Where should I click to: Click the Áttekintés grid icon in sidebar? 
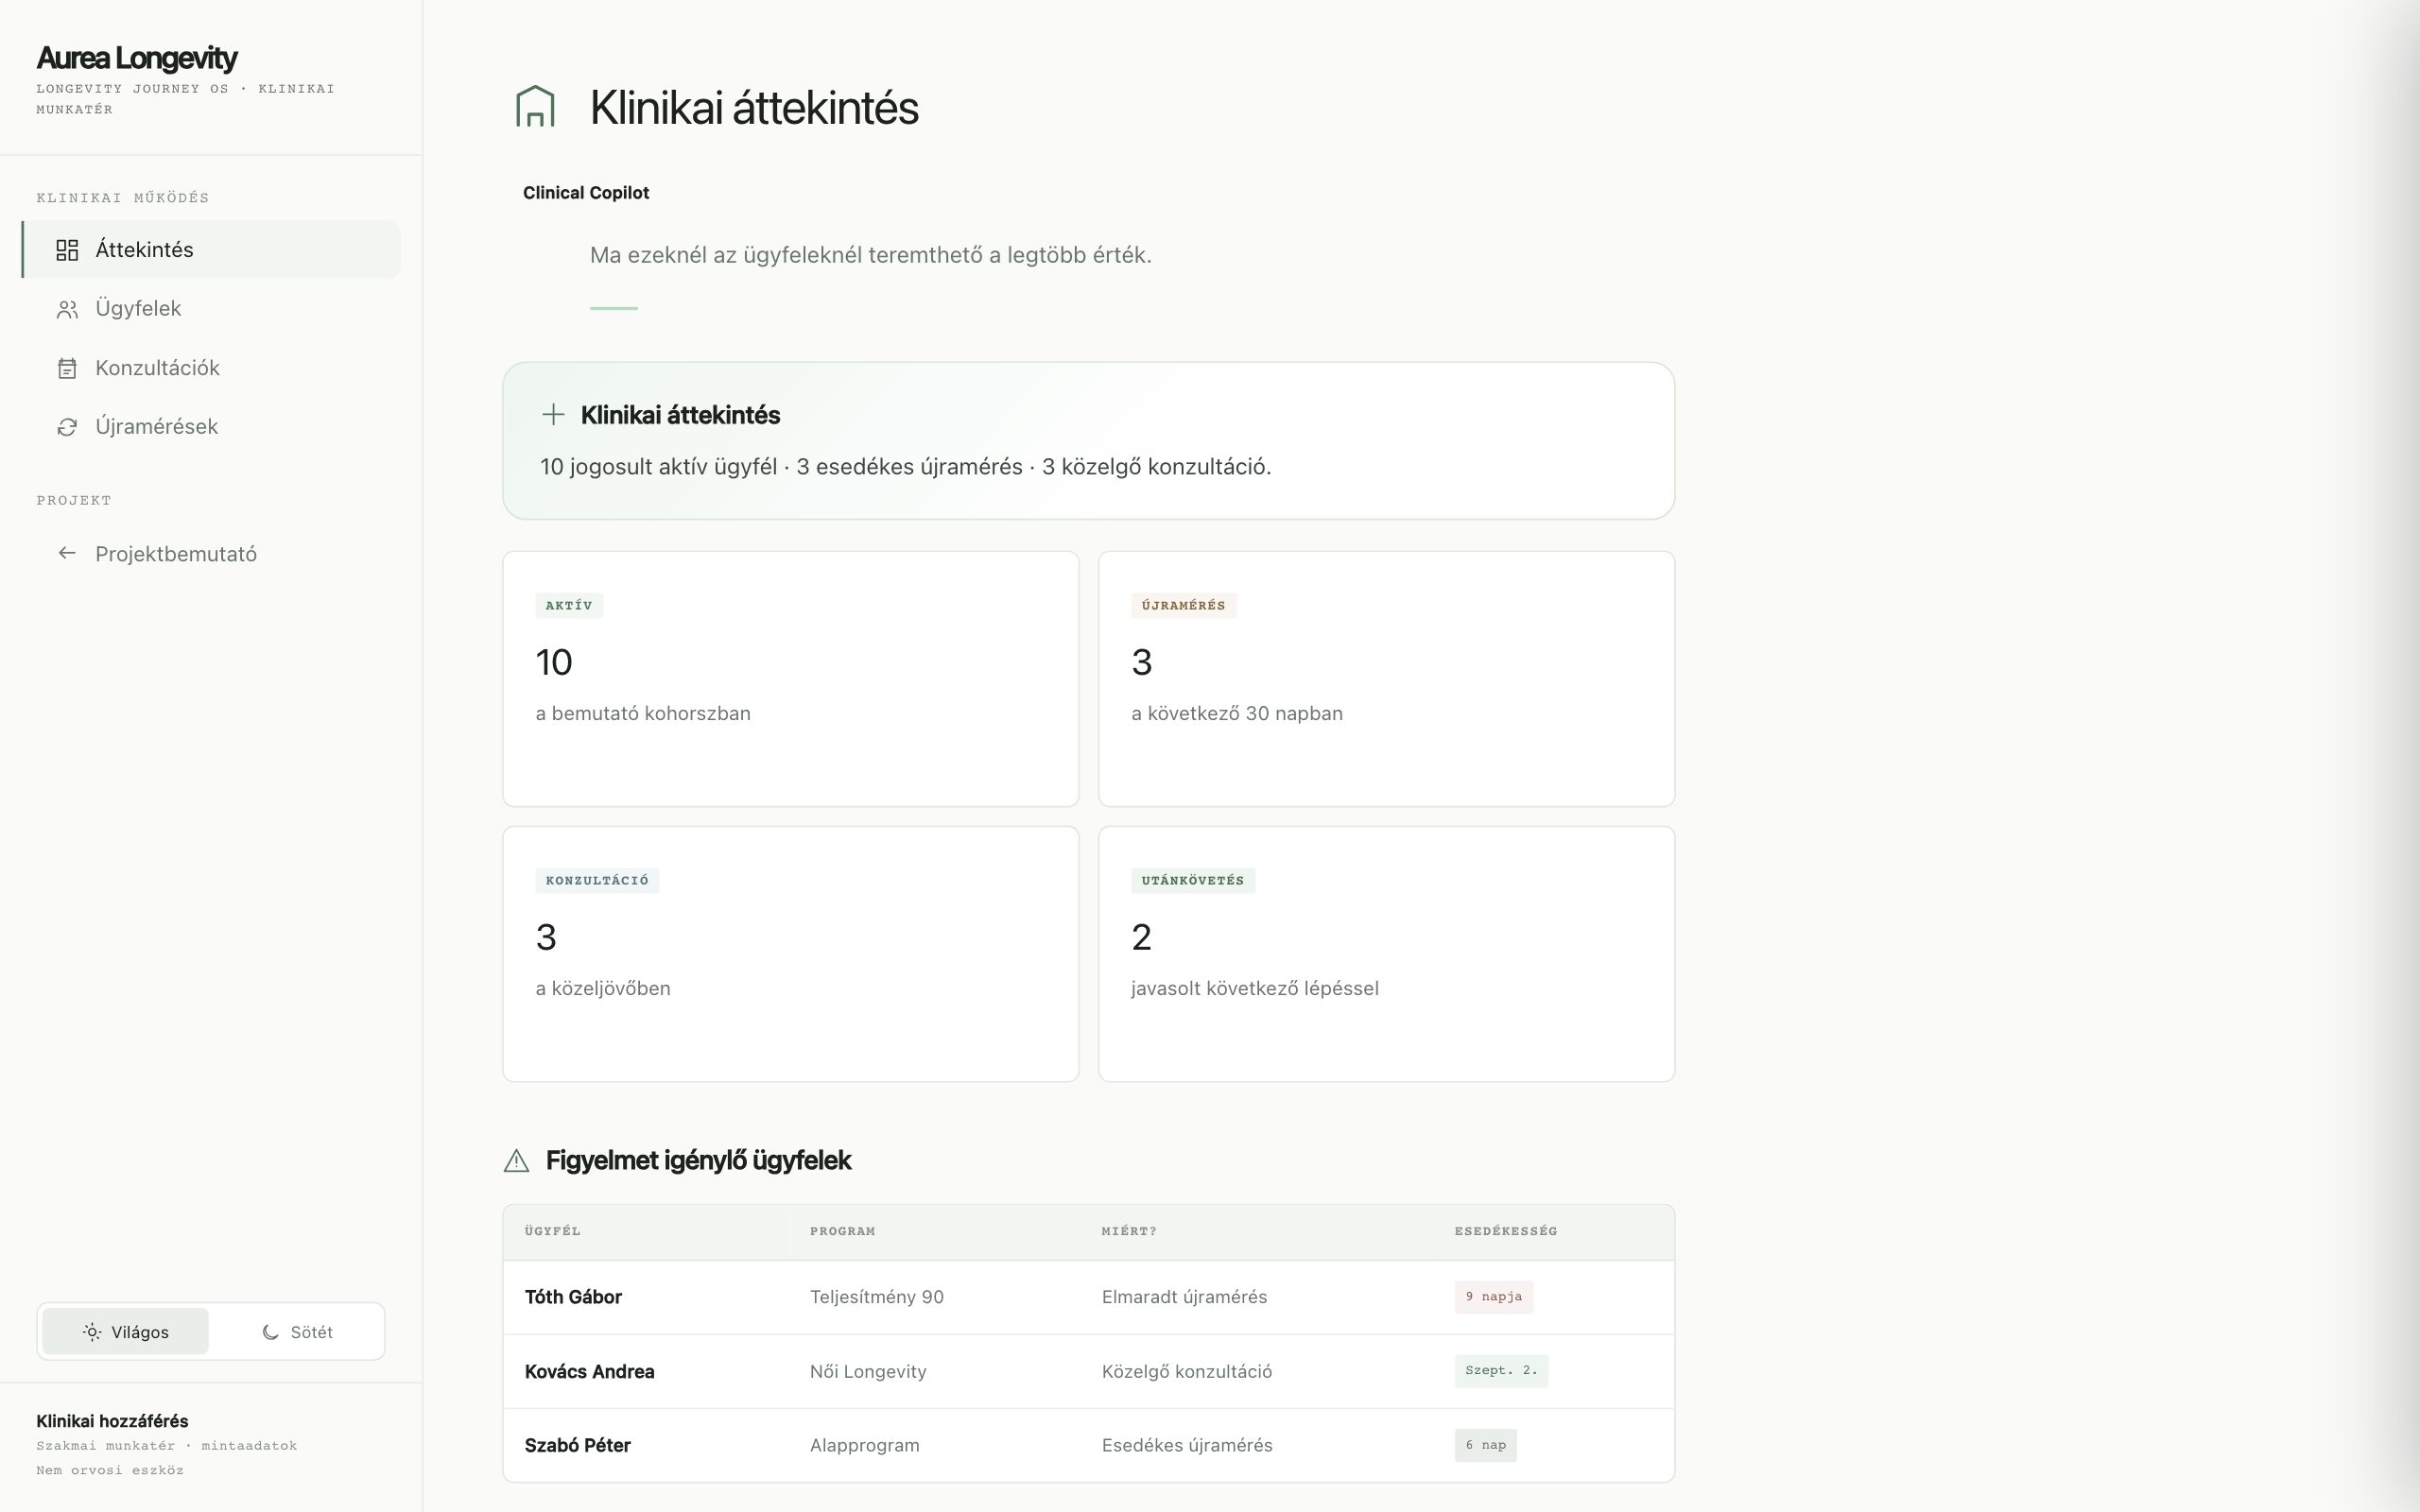pos(67,250)
